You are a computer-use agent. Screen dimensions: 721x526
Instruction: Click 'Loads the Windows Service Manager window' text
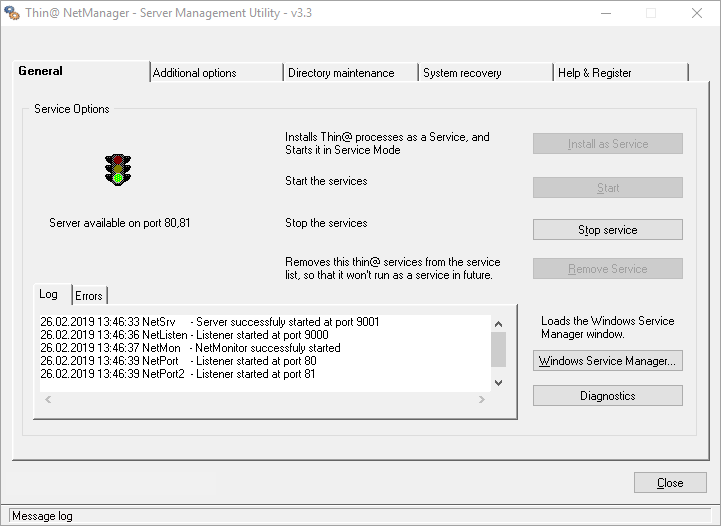(607, 327)
